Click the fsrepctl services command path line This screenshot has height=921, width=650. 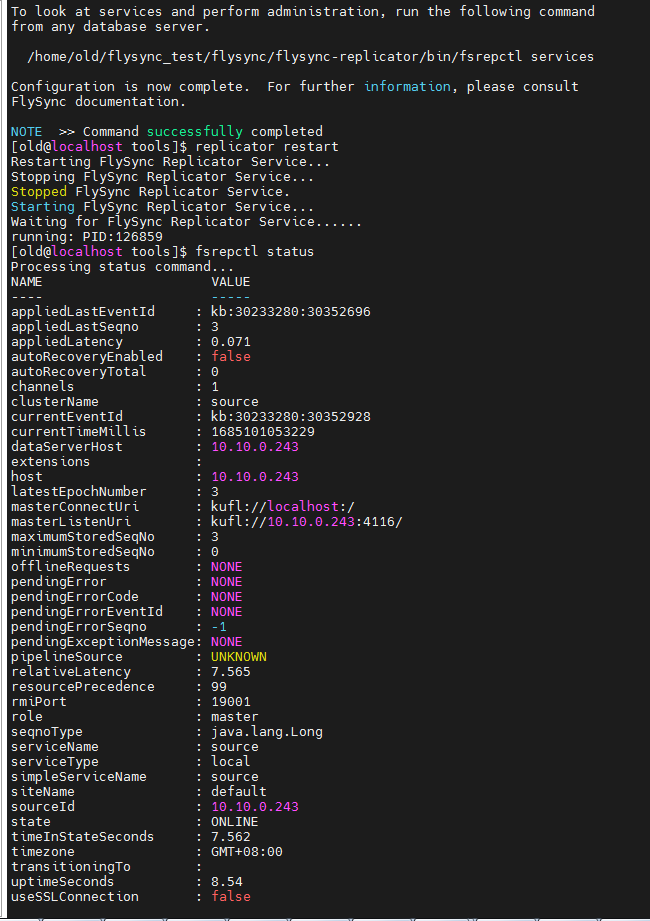click(x=310, y=57)
